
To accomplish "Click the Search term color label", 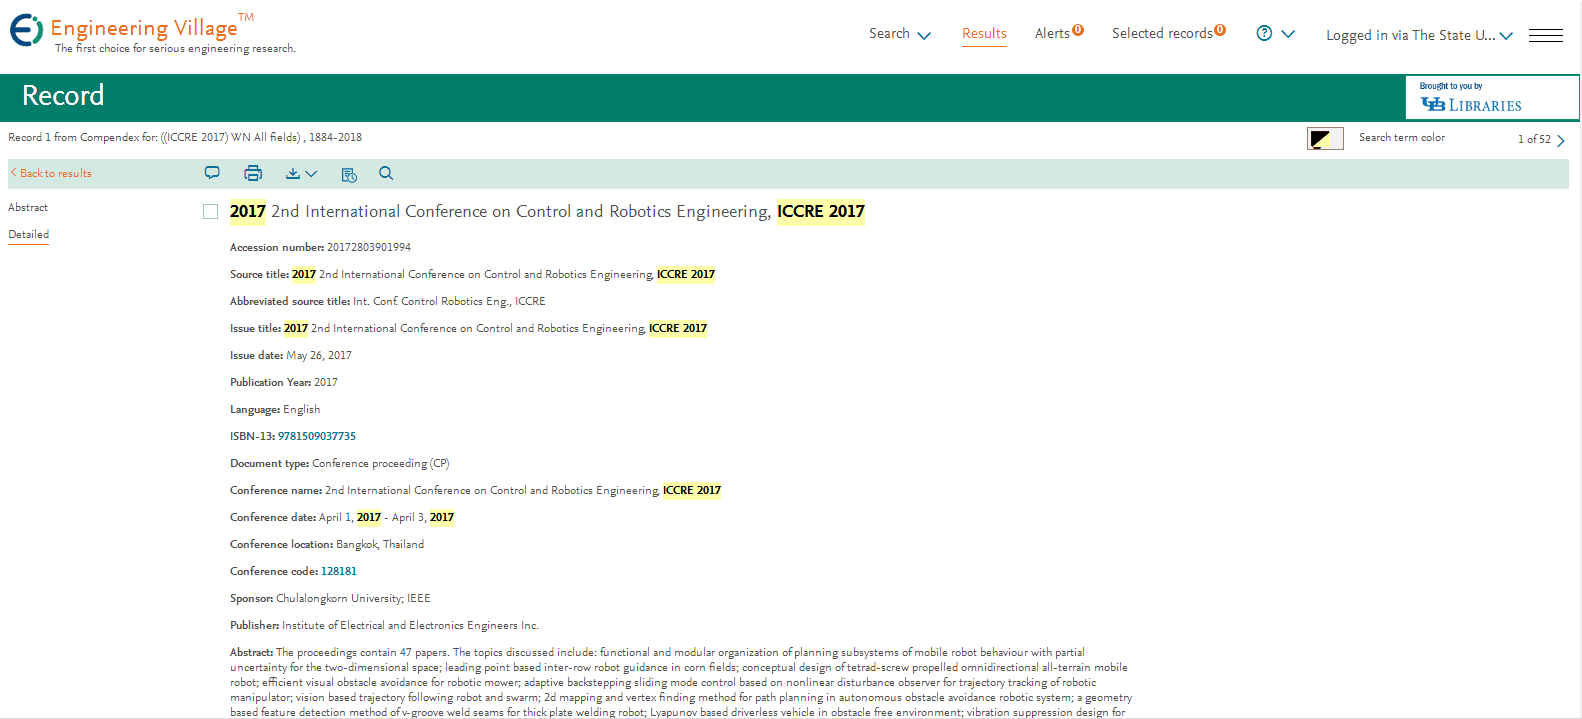I will (1401, 138).
